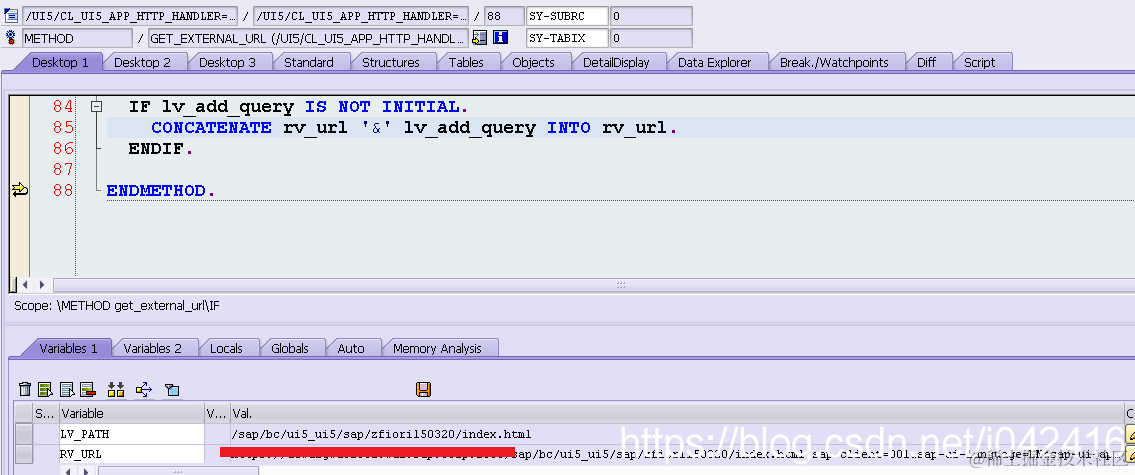Click the pencil edit icon for RV_URL row
The image size is (1135, 475).
point(1130,455)
